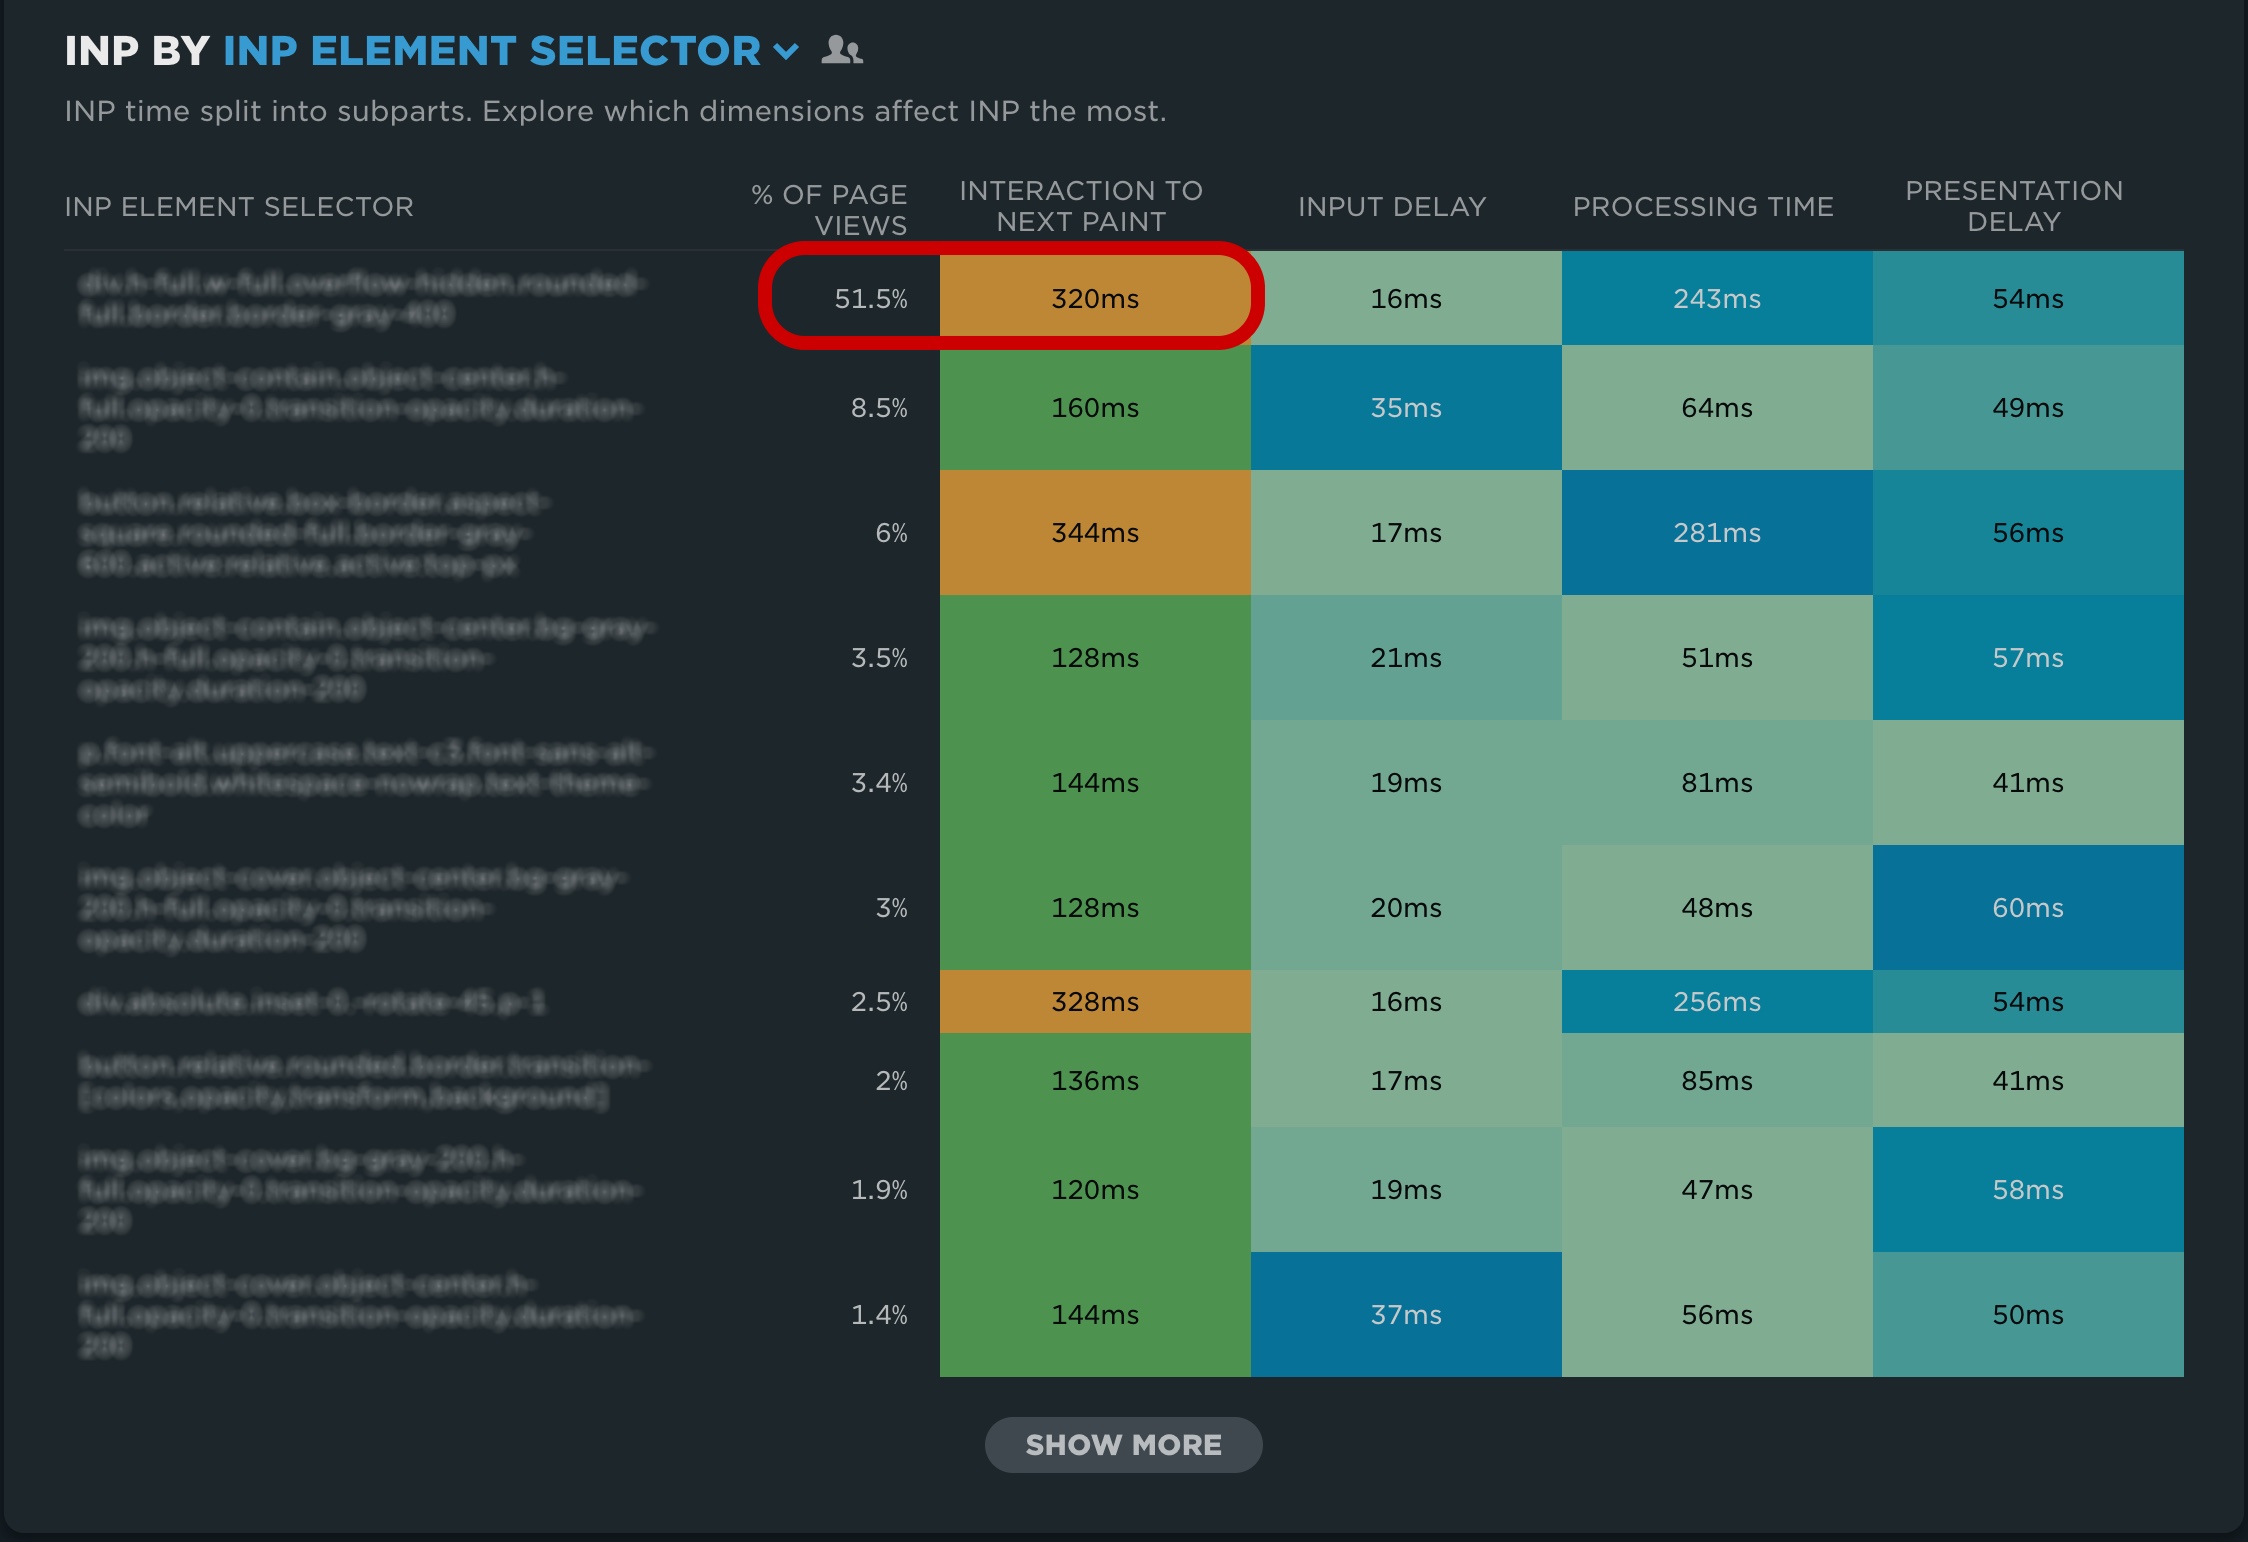Select the 344ms orange INP cell
Viewport: 2248px width, 1542px height.
1094,532
